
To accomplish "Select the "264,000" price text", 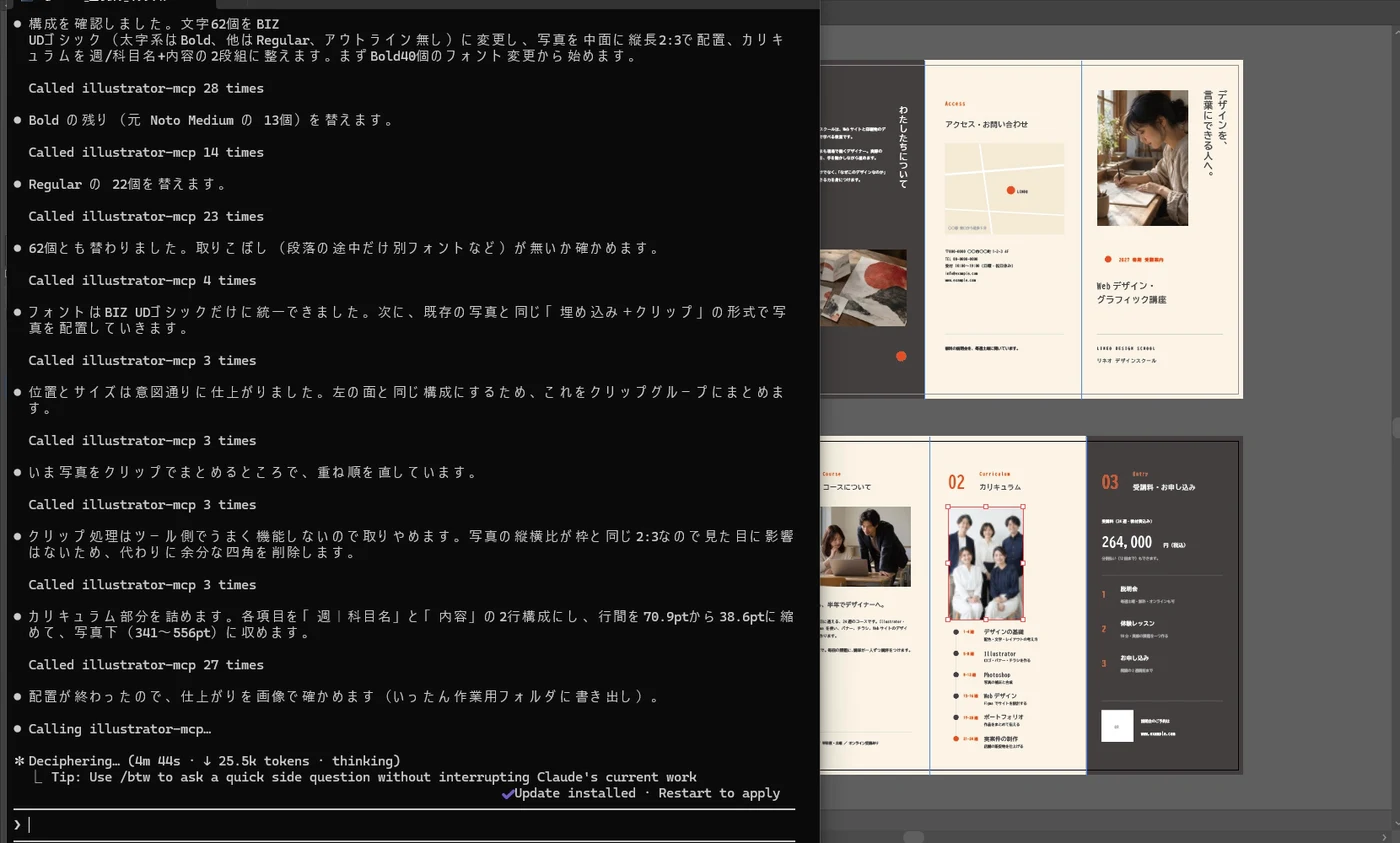I will 1127,542.
